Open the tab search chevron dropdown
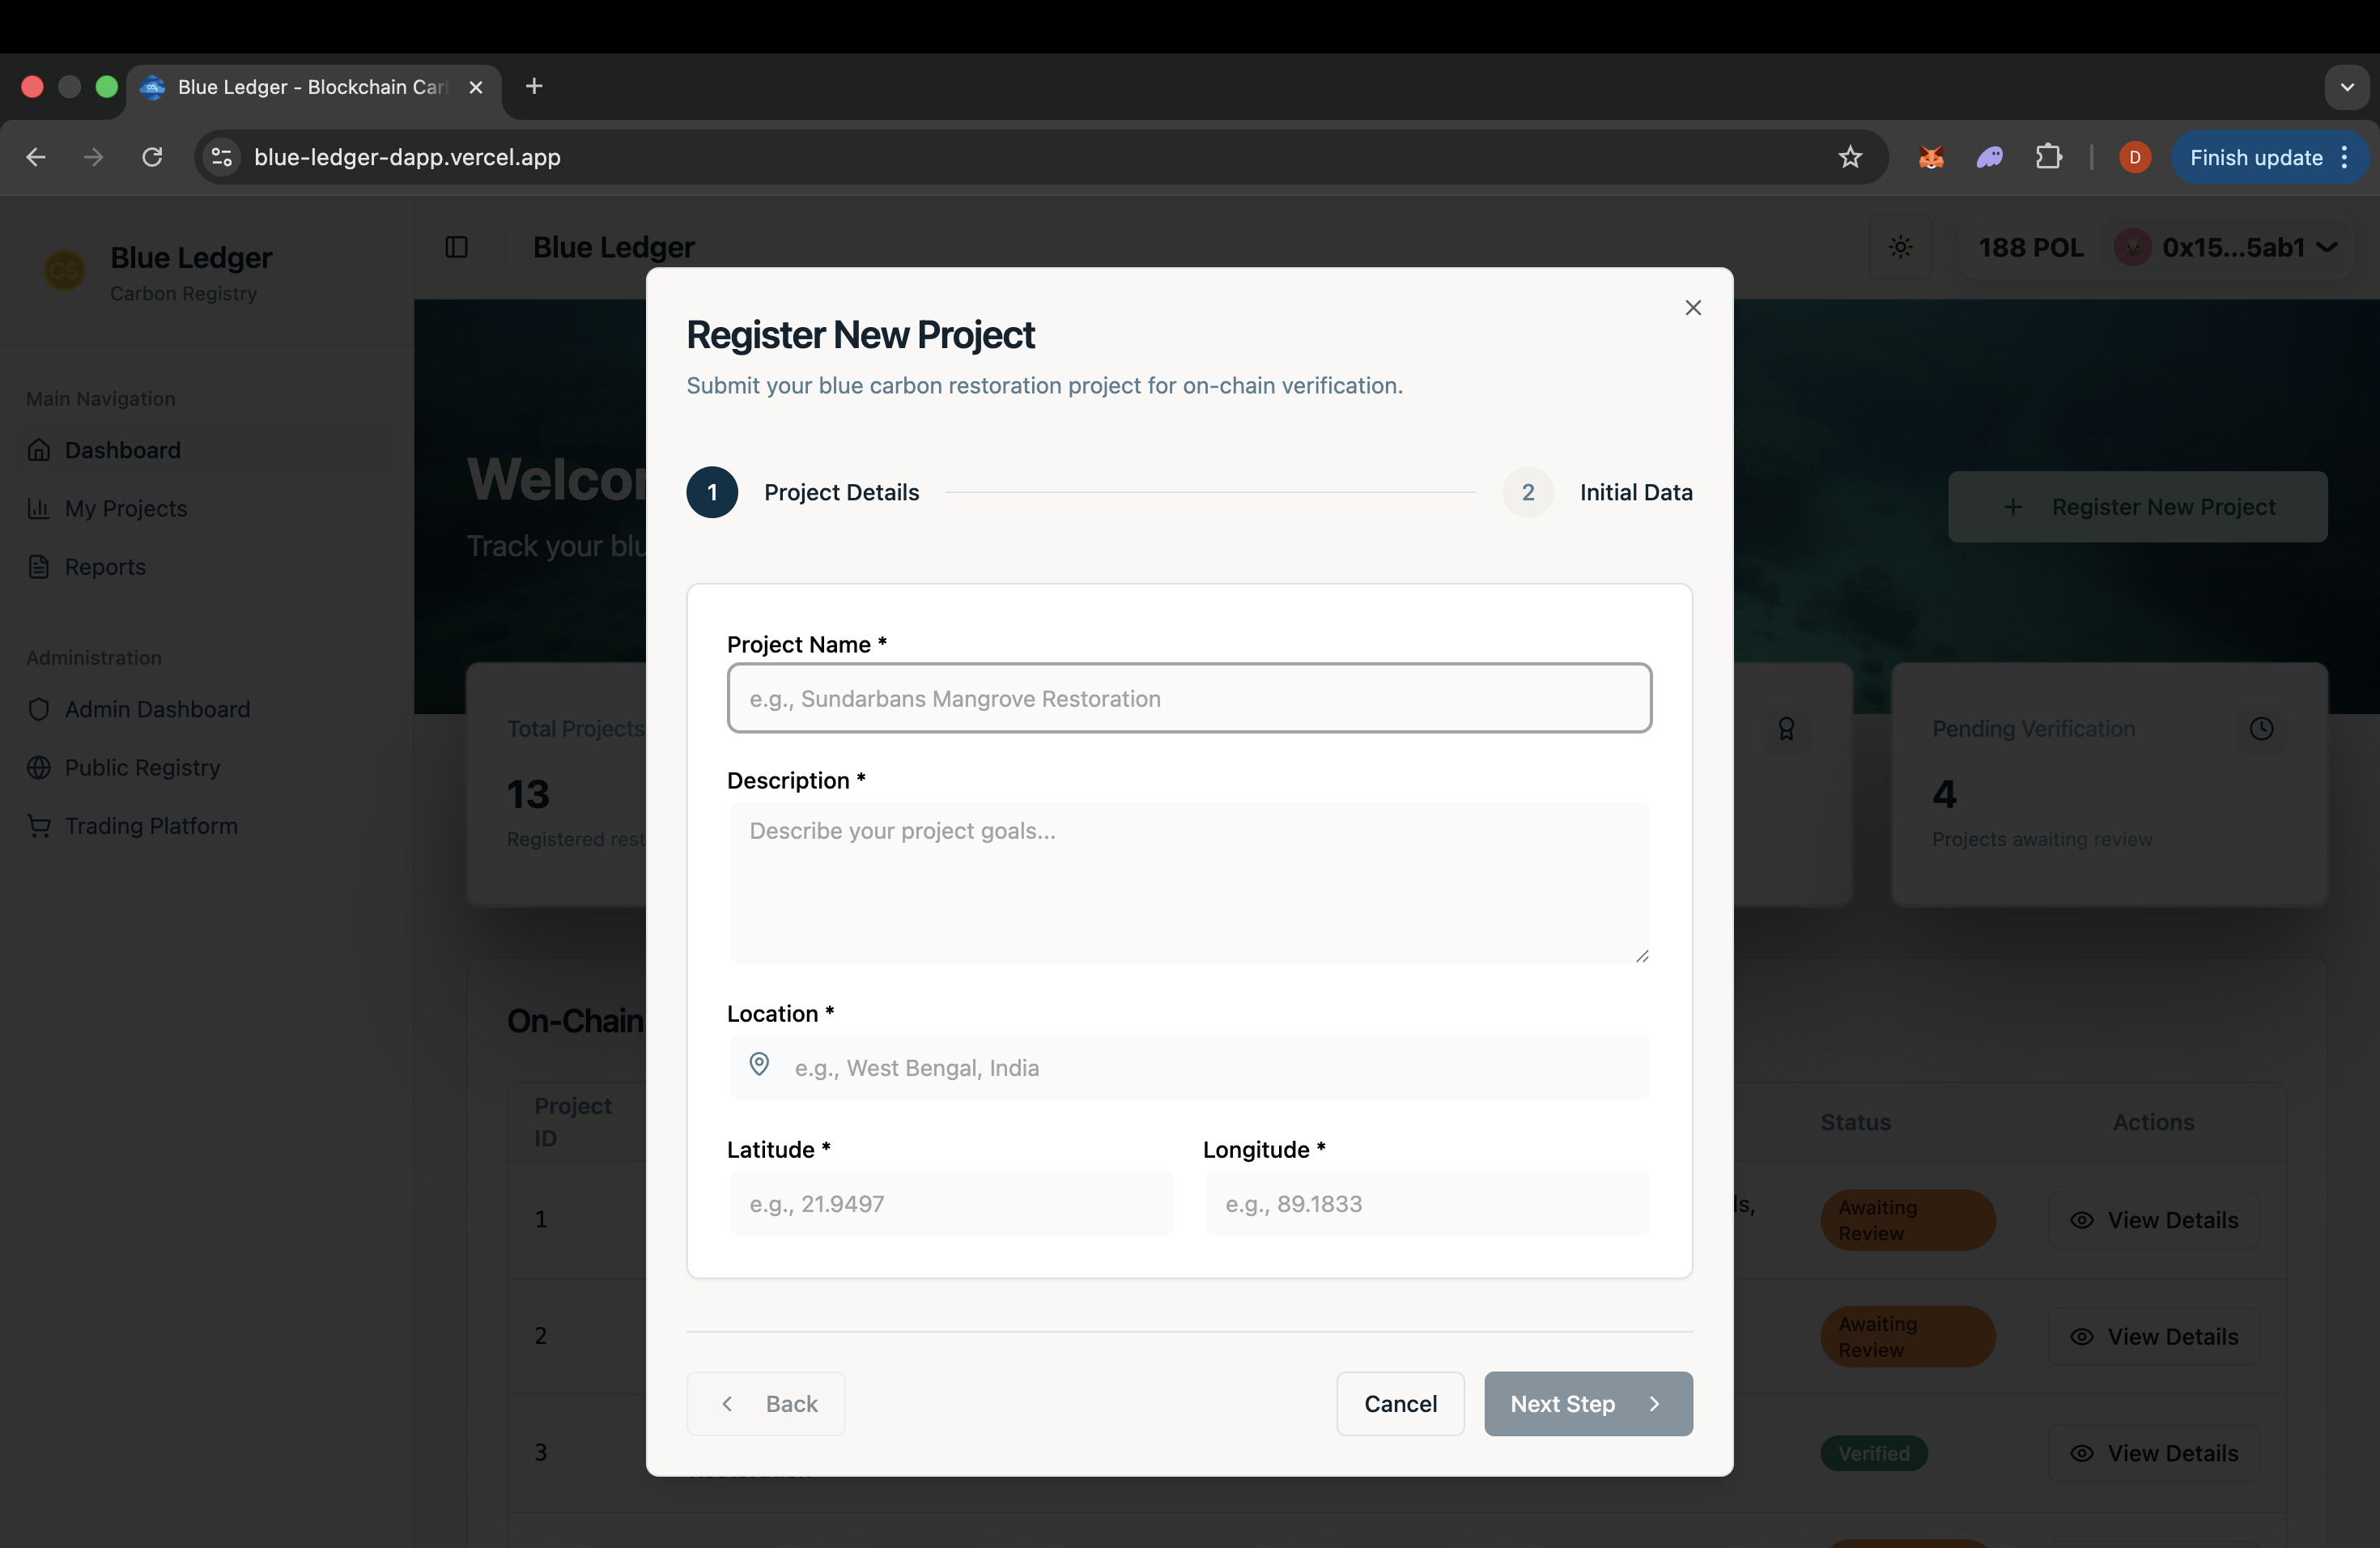 2346,87
